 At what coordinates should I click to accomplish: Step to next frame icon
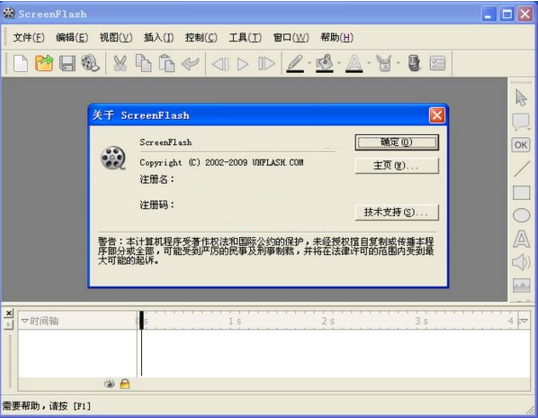[x=267, y=64]
